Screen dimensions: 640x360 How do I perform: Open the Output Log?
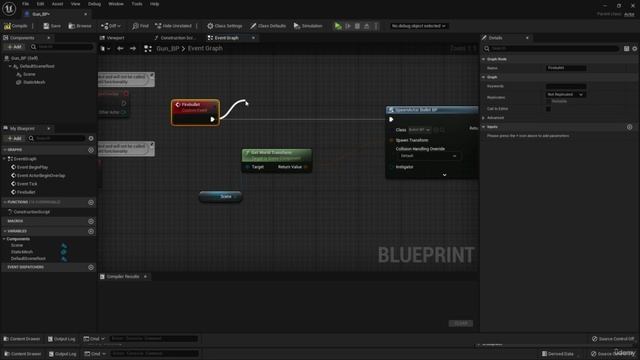pyautogui.click(x=62, y=339)
